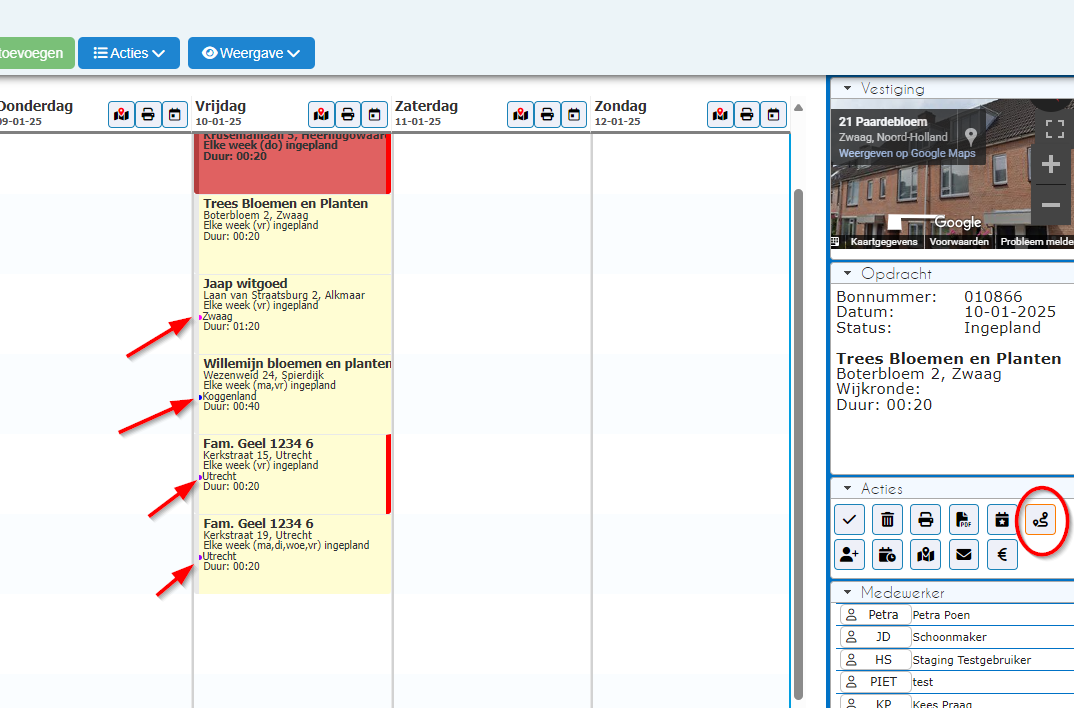Open Weergeven op Google Maps link
This screenshot has width=1074, height=708.
point(907,153)
